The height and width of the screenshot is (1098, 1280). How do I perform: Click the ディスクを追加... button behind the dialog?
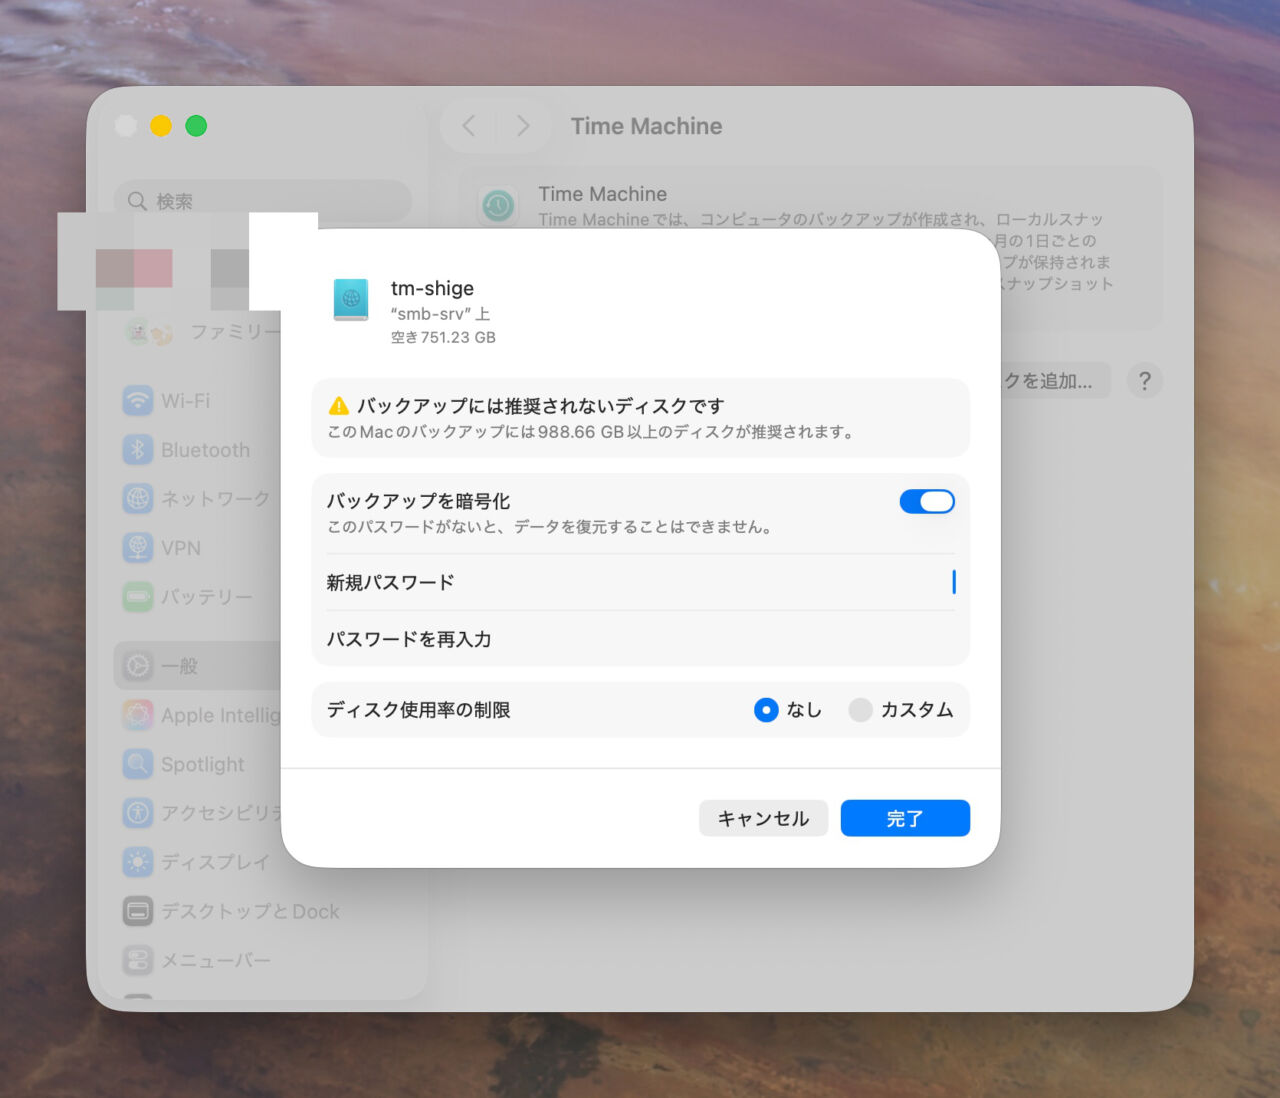1055,381
